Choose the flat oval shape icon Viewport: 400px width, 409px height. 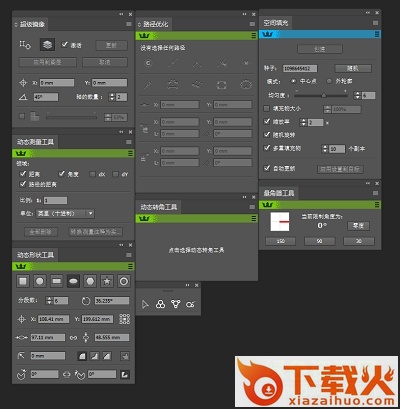pos(73,281)
